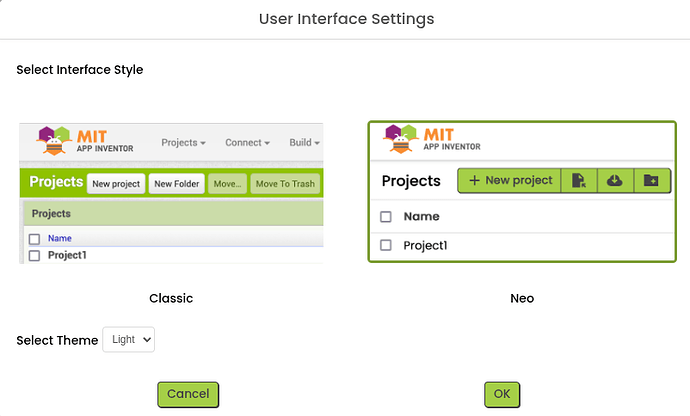Choose the Classic interface style label
690x416 pixels.
[x=171, y=298]
